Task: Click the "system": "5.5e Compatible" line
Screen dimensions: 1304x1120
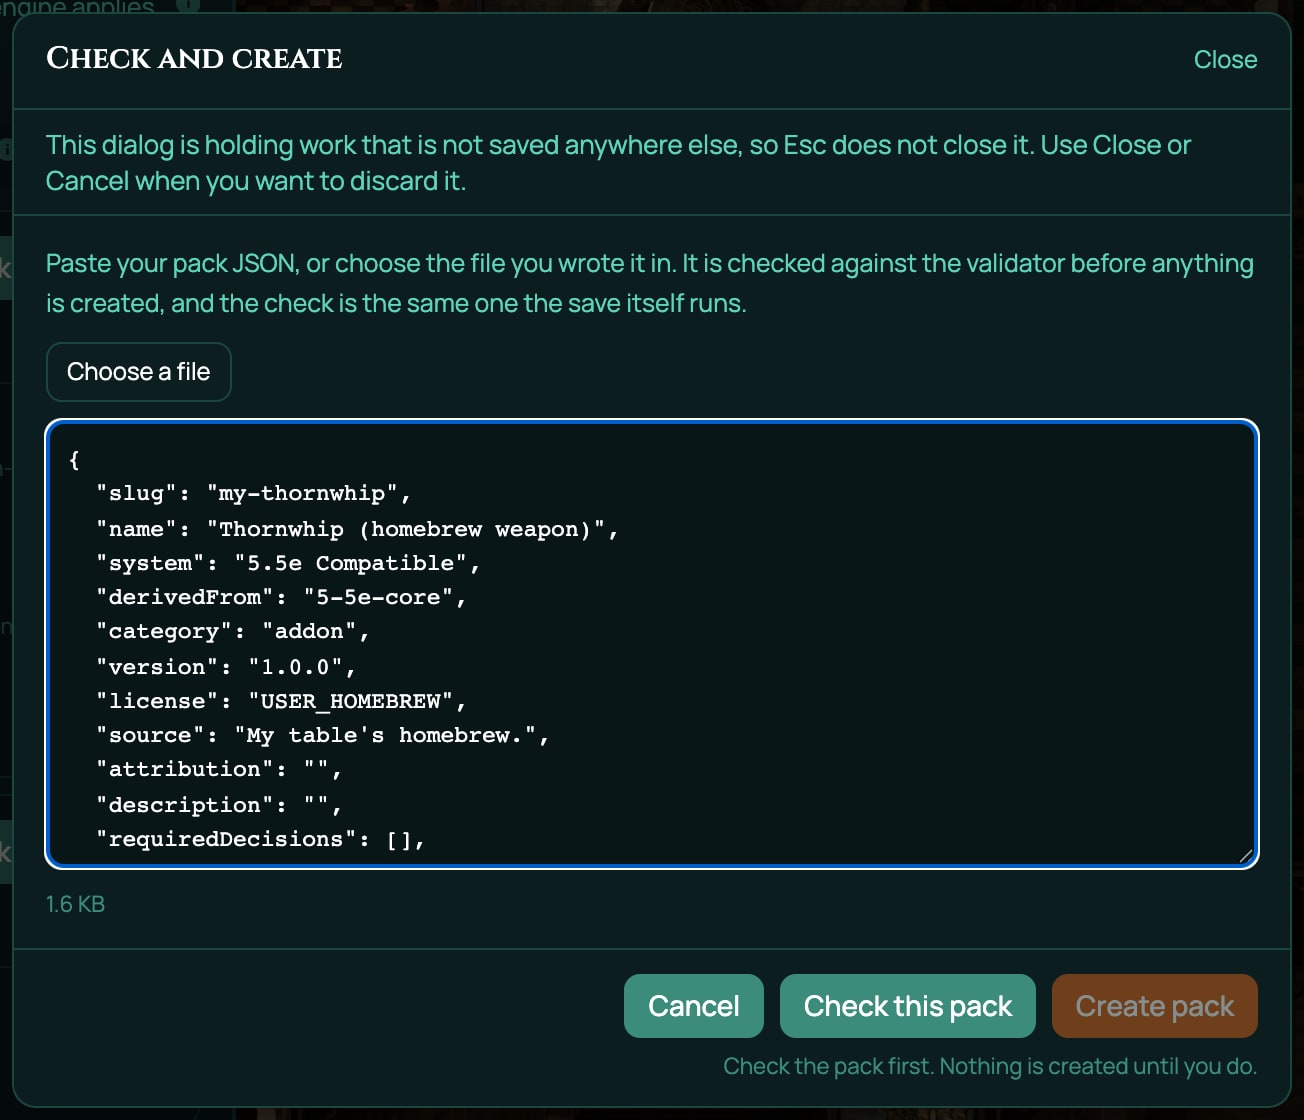Action: point(289,564)
